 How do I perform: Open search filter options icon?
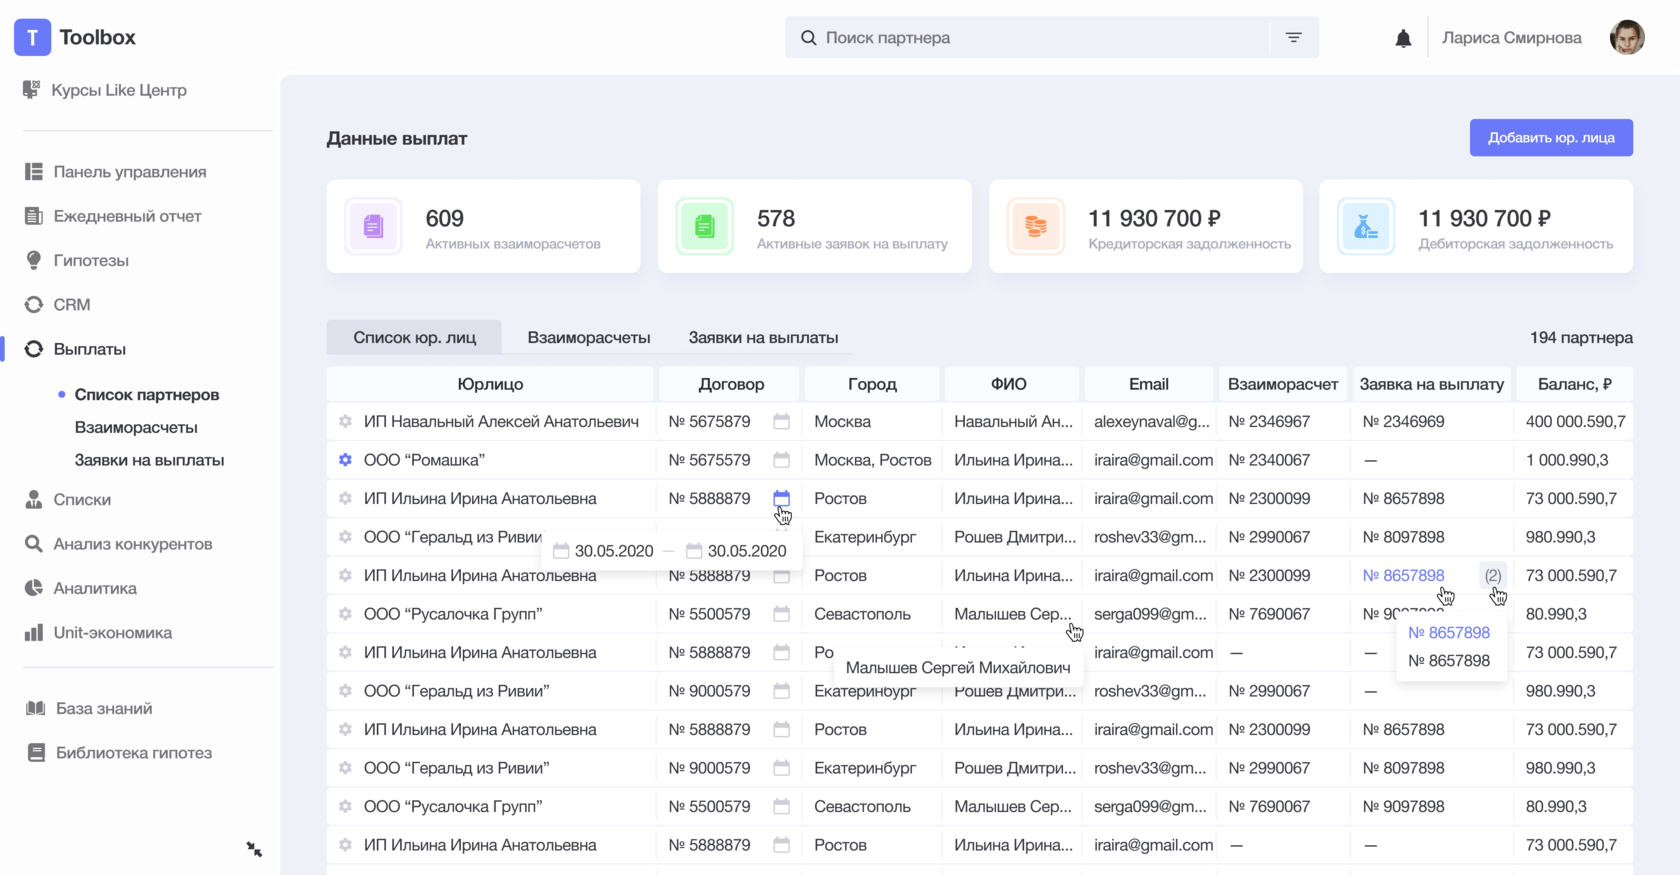[1293, 37]
